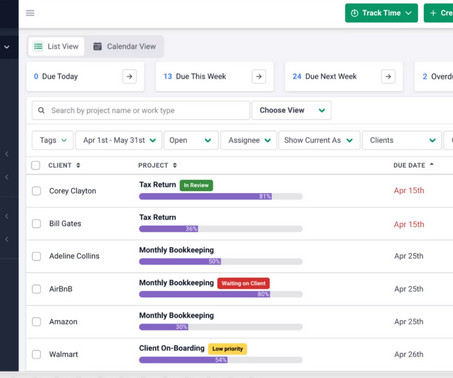Click the Waiting on Client tag
Viewport: 453px width, 378px height.
(244, 283)
